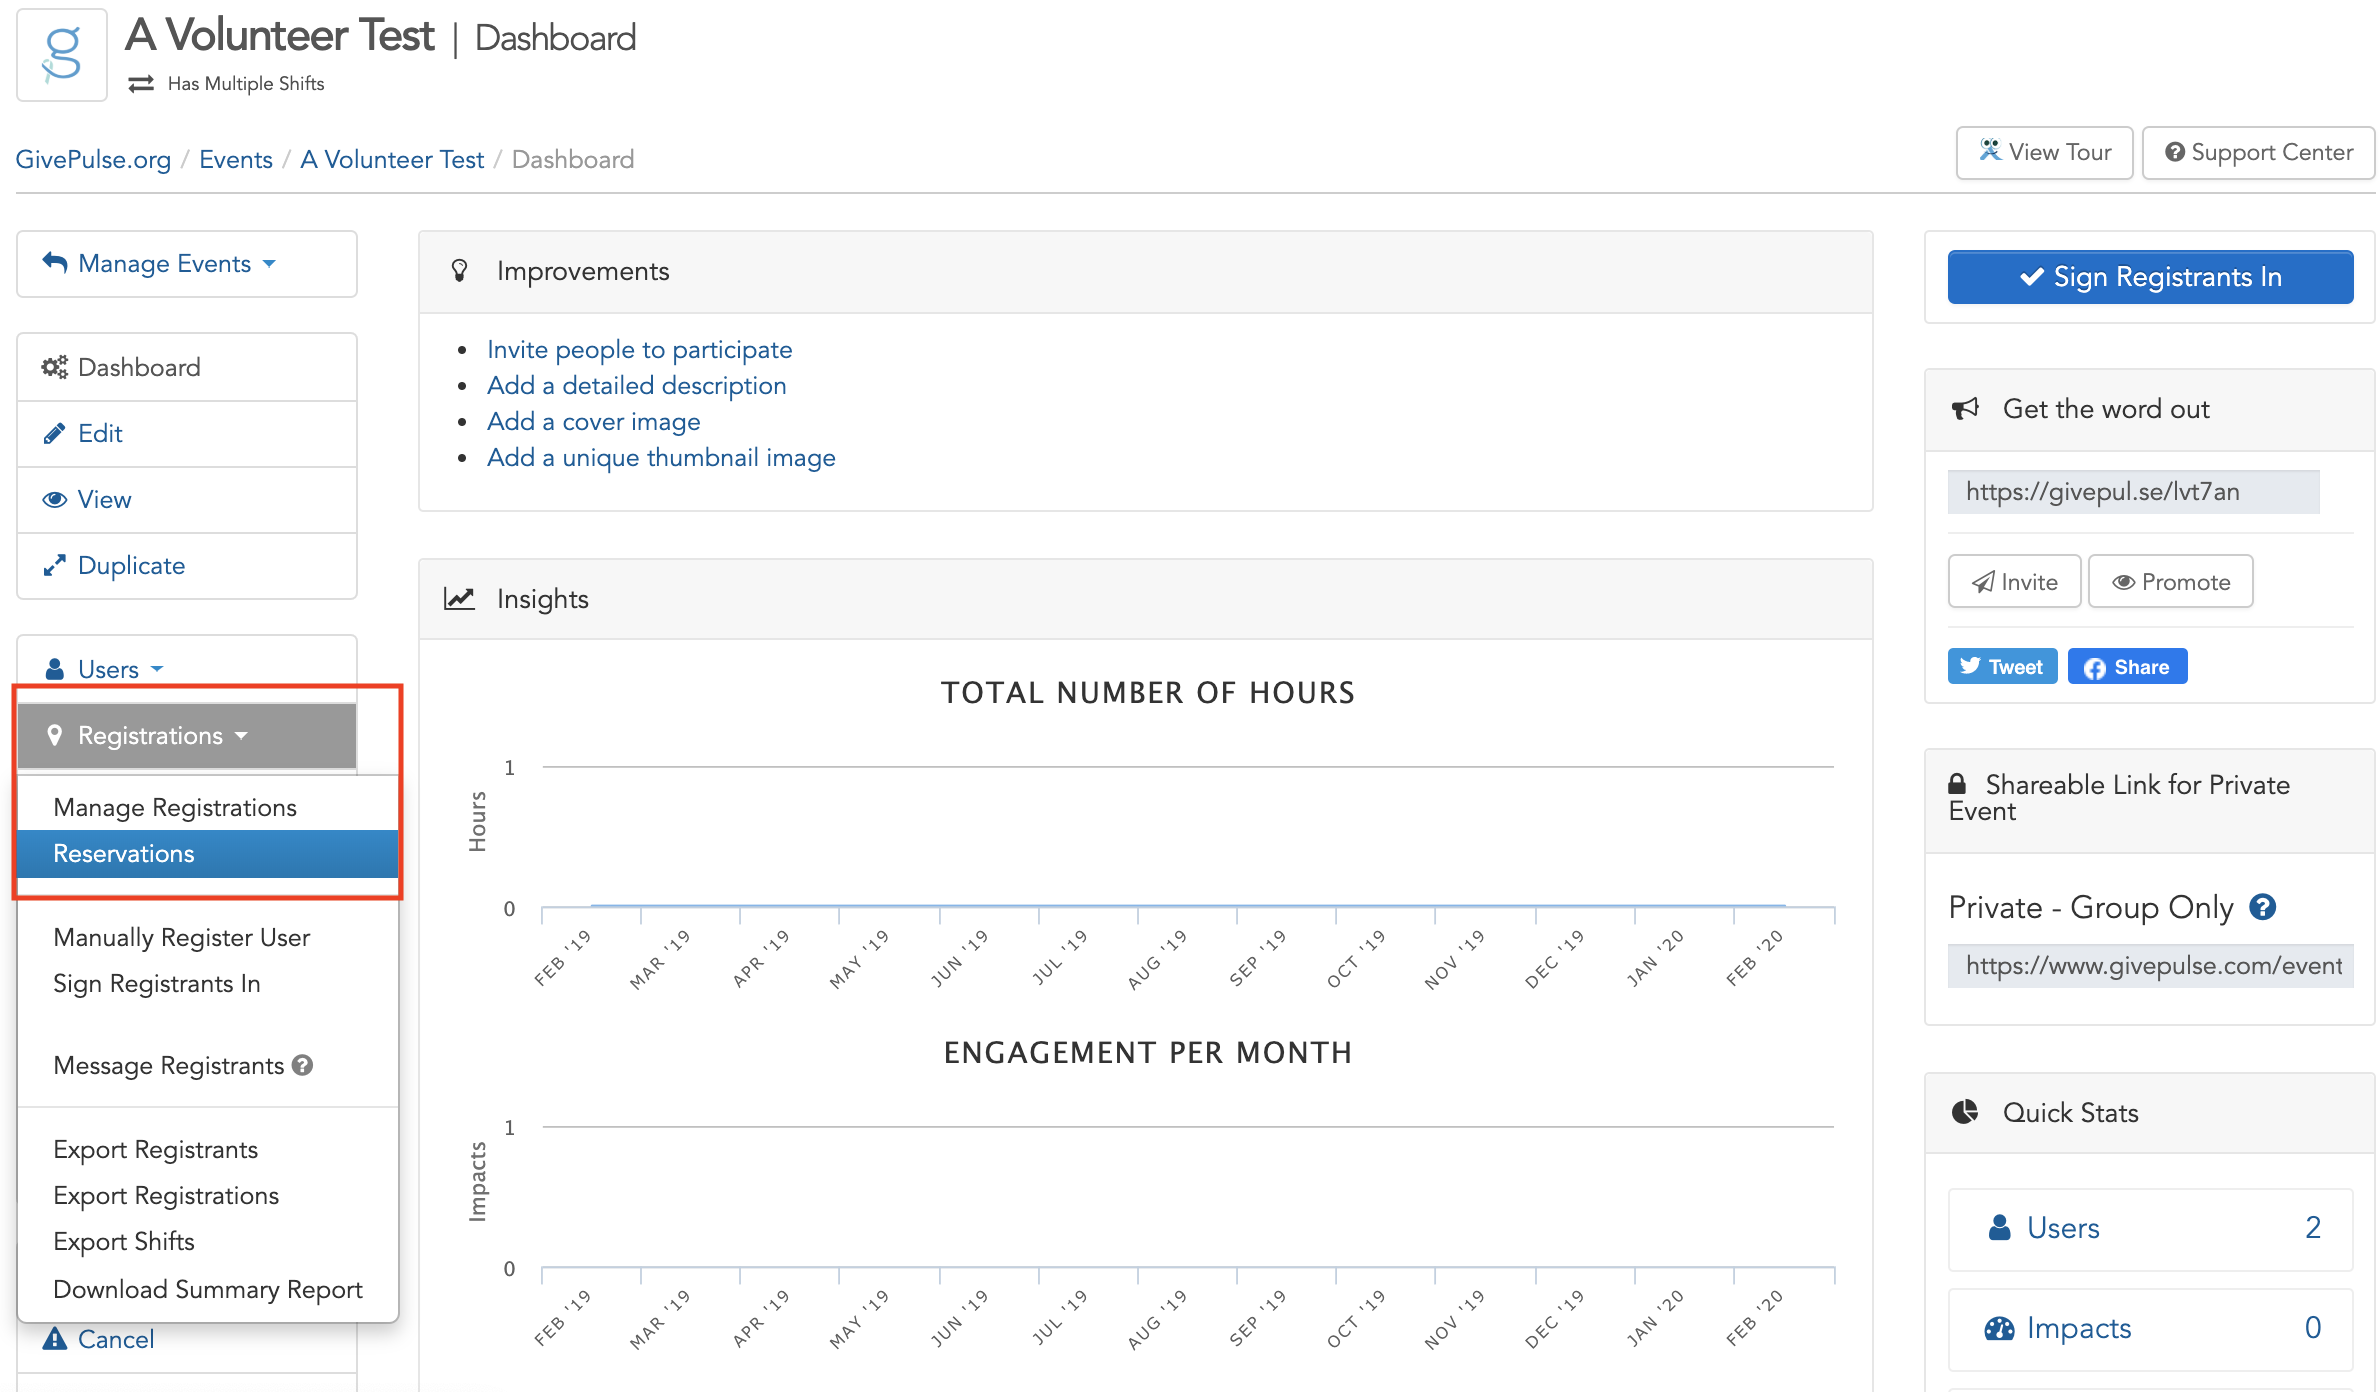This screenshot has height=1392, width=2380.
Task: Click the Facebook Share button
Action: click(2127, 667)
